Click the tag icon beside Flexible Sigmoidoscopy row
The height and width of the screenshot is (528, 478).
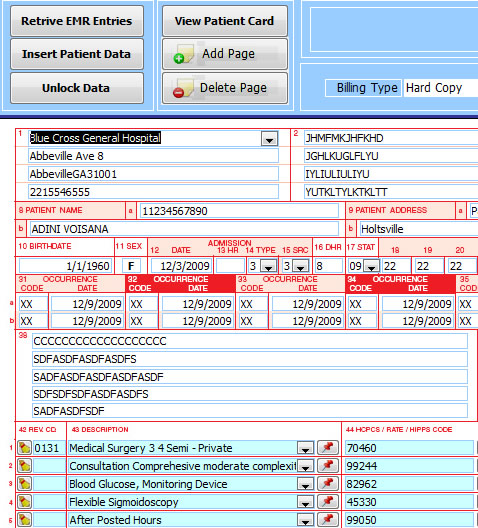pos(24,502)
